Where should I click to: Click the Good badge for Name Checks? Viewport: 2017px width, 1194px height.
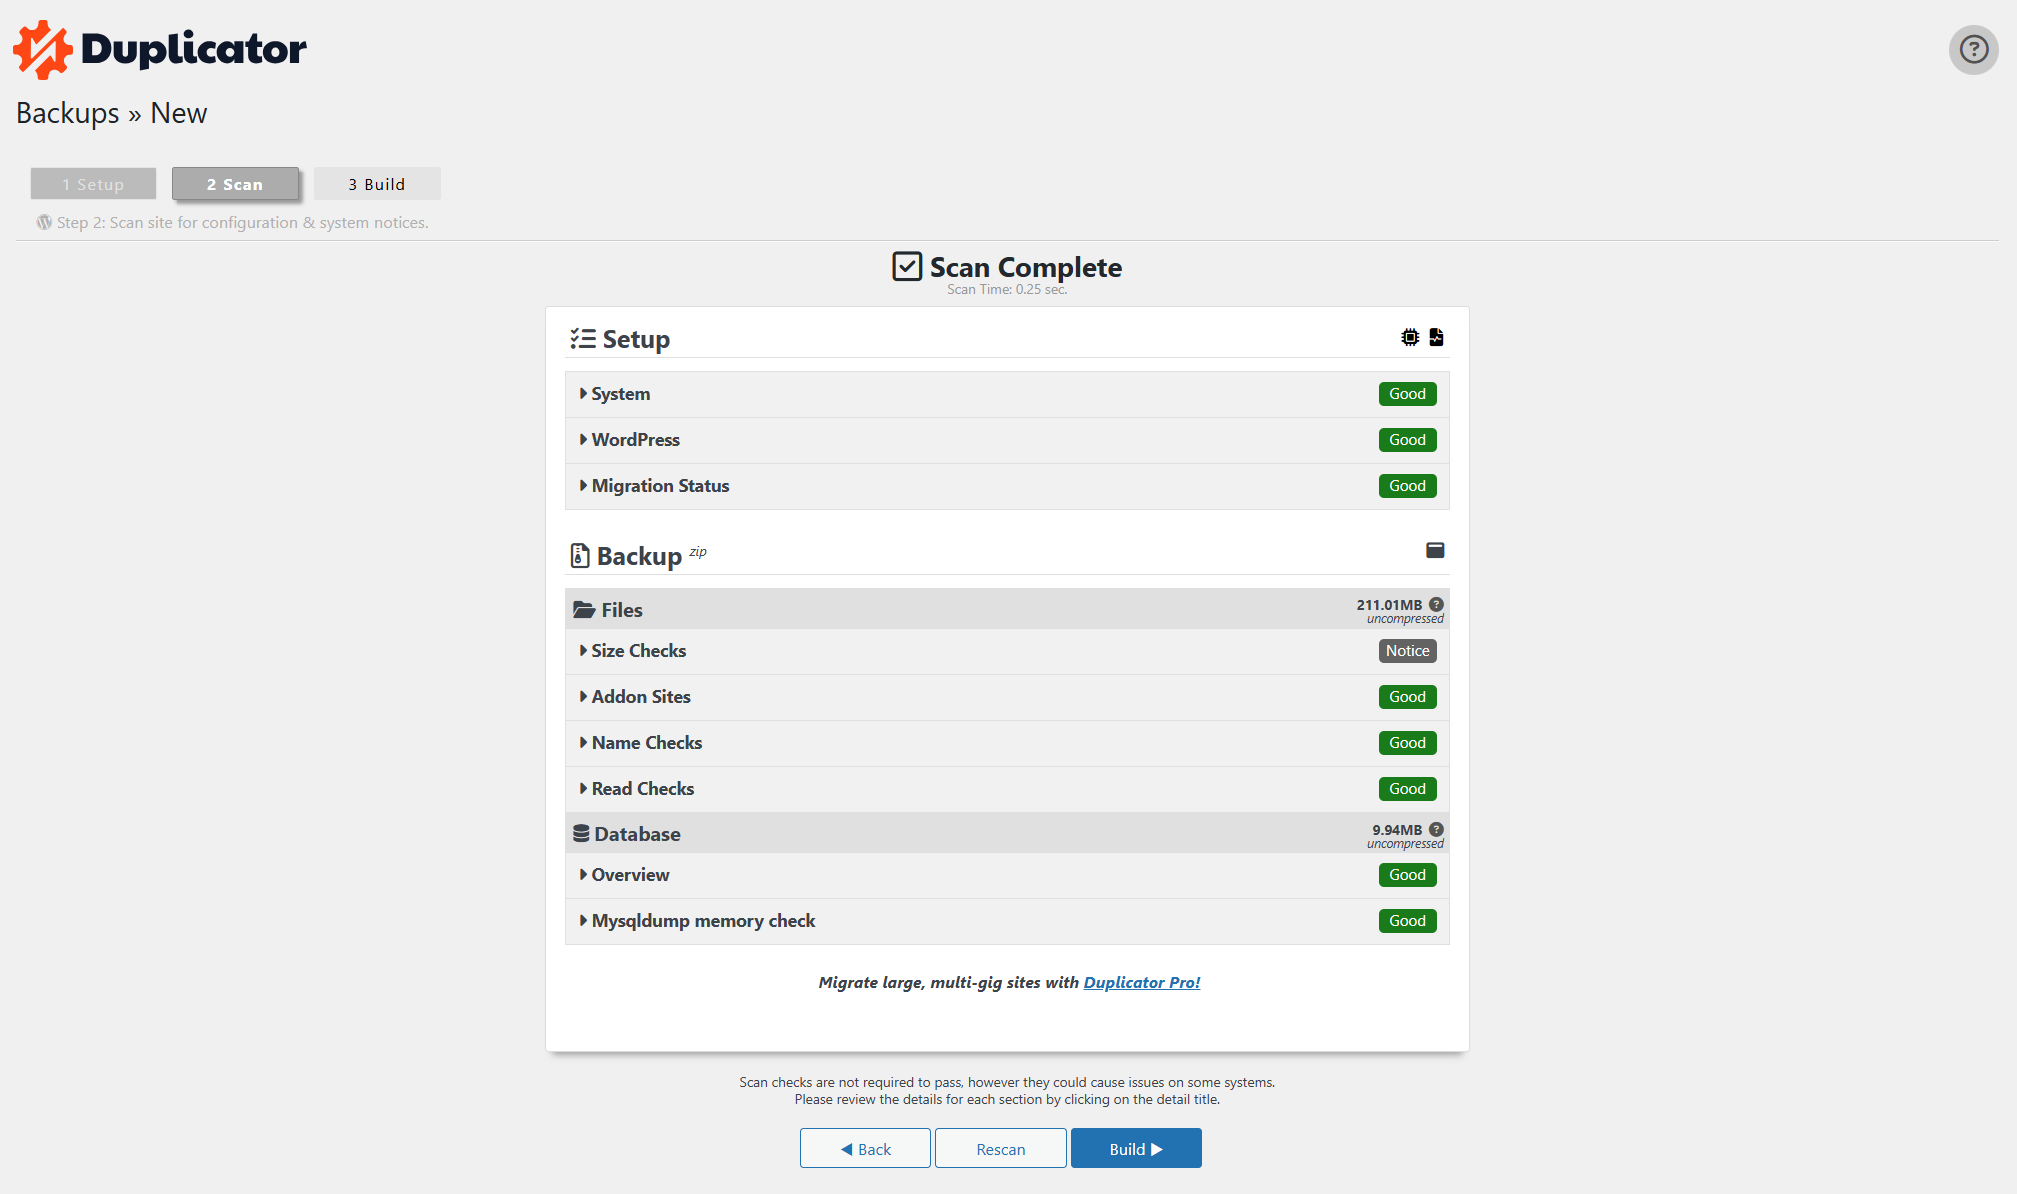1407,743
